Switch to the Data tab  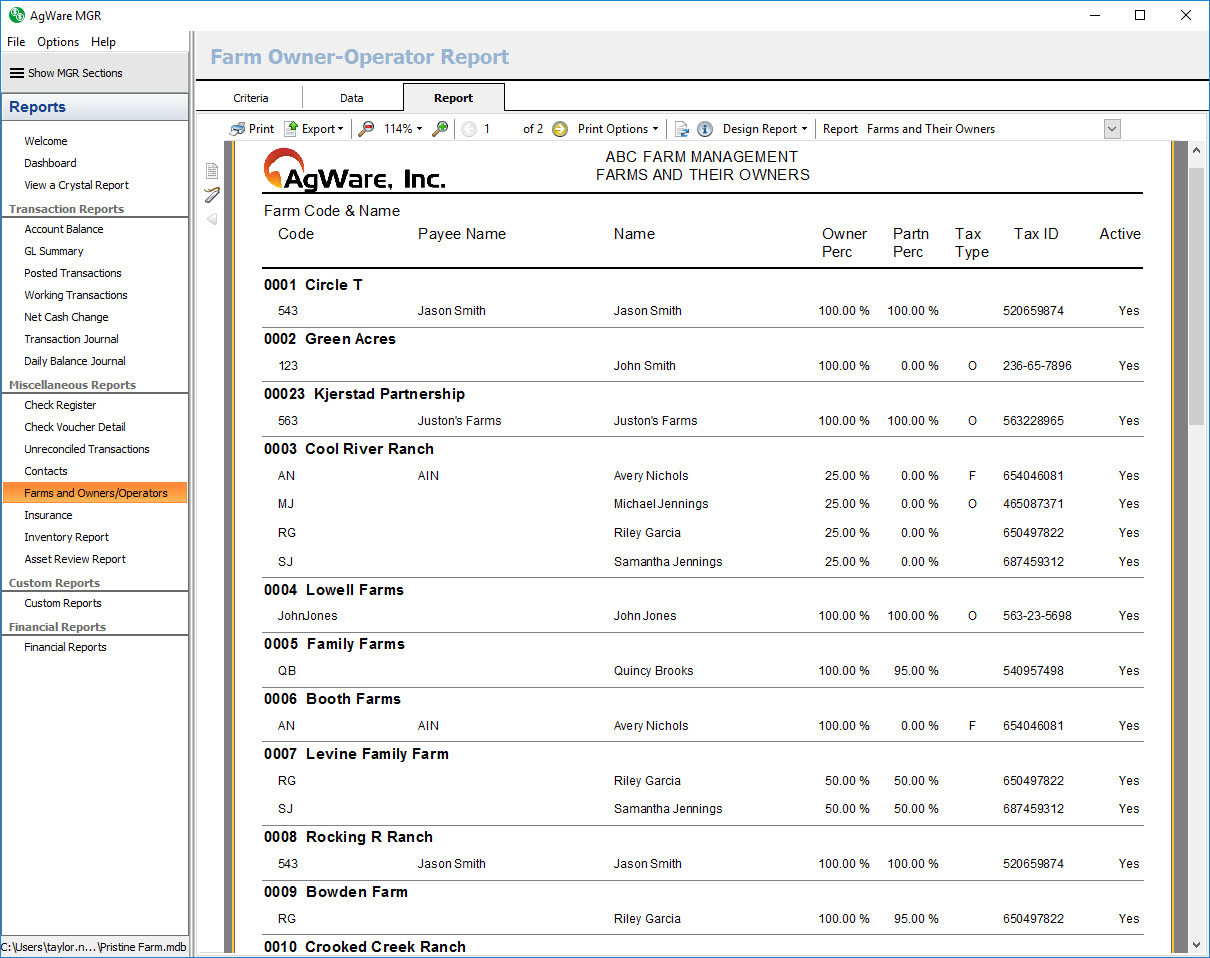[x=352, y=98]
